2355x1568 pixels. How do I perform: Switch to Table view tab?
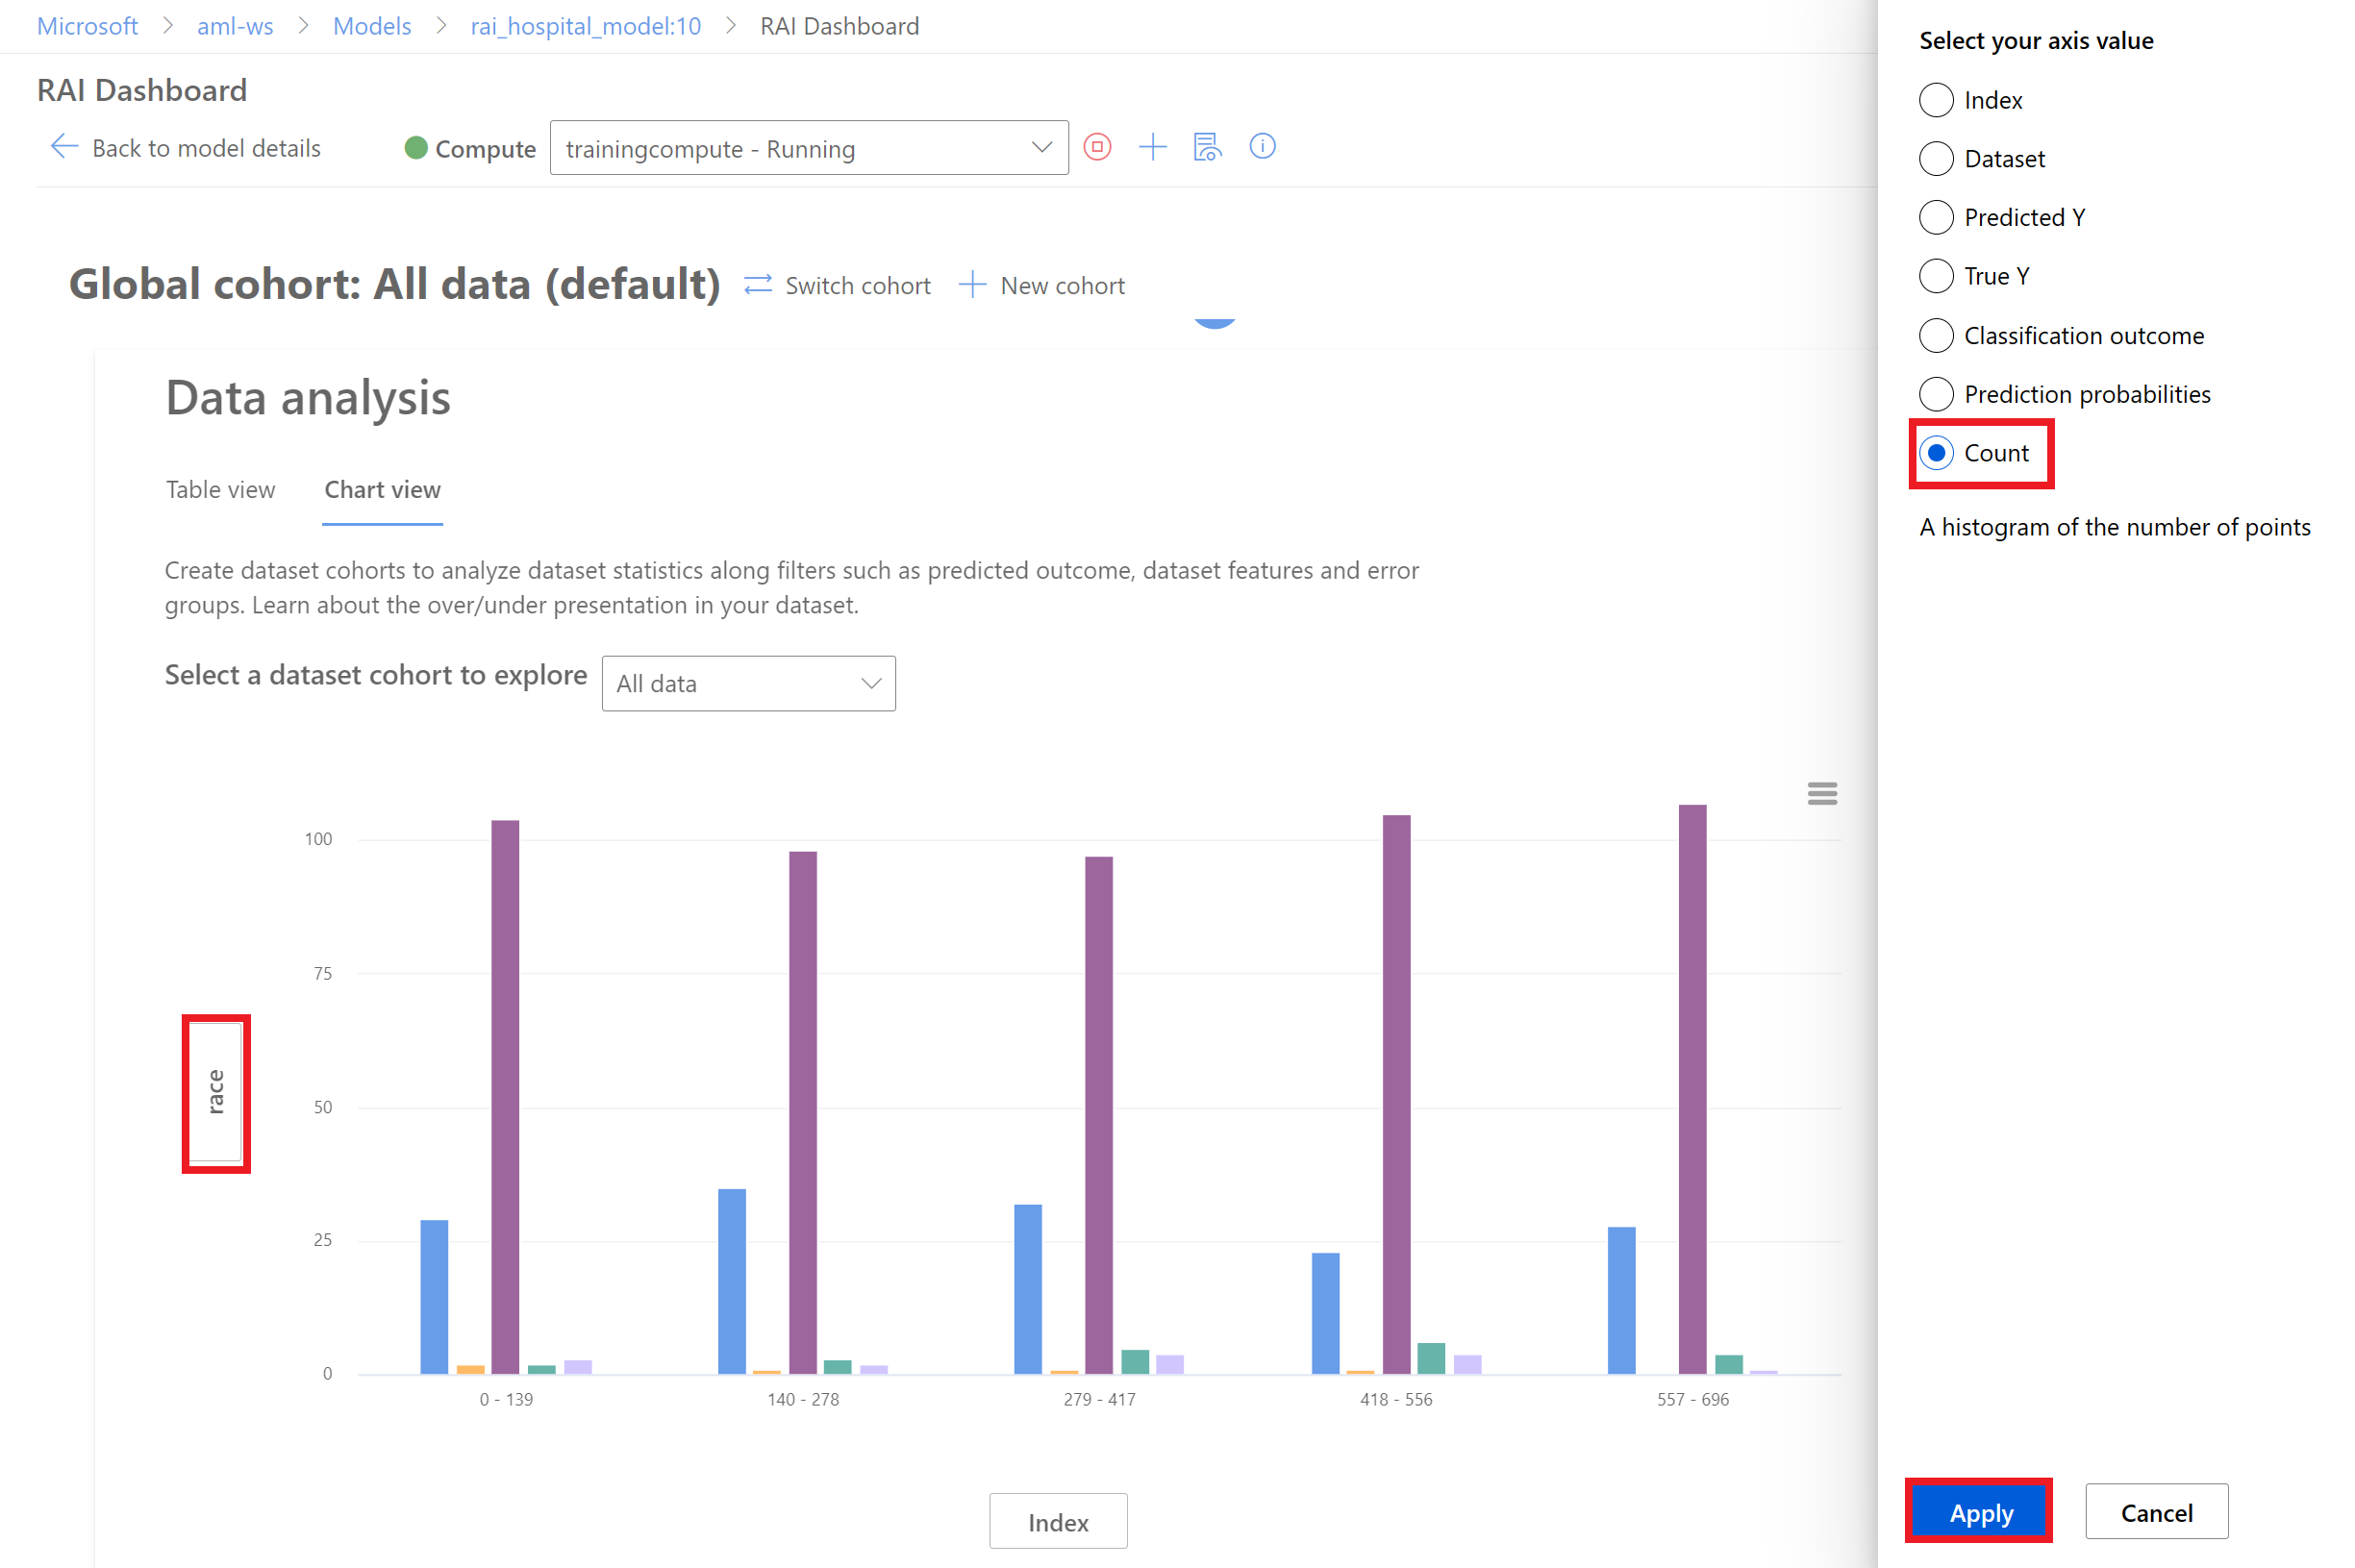click(220, 489)
